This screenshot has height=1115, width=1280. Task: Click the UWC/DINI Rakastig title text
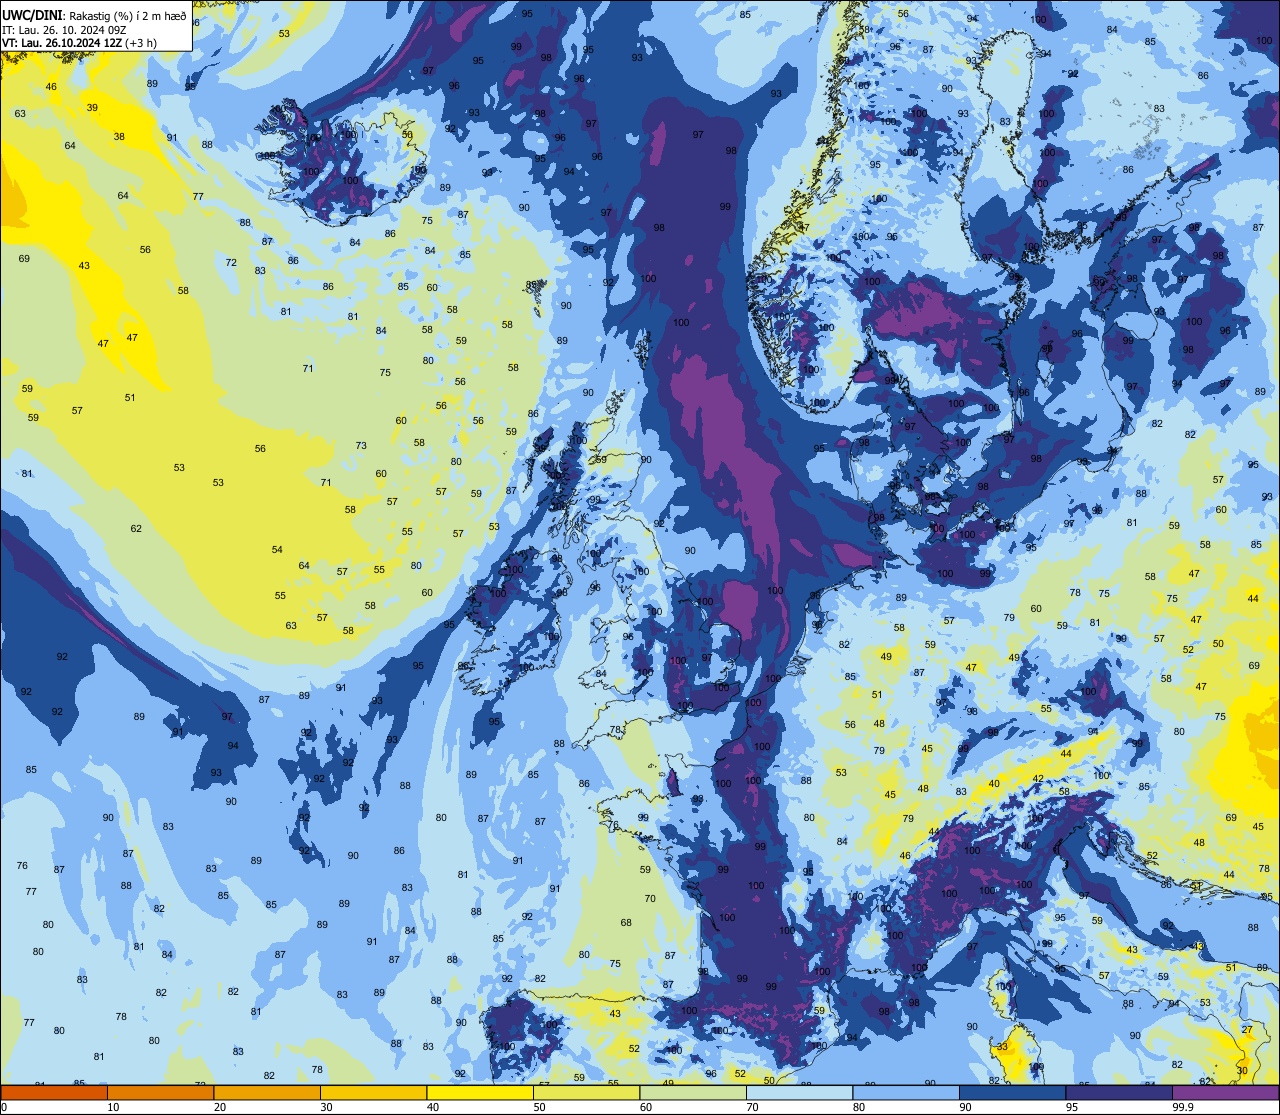pos(94,15)
